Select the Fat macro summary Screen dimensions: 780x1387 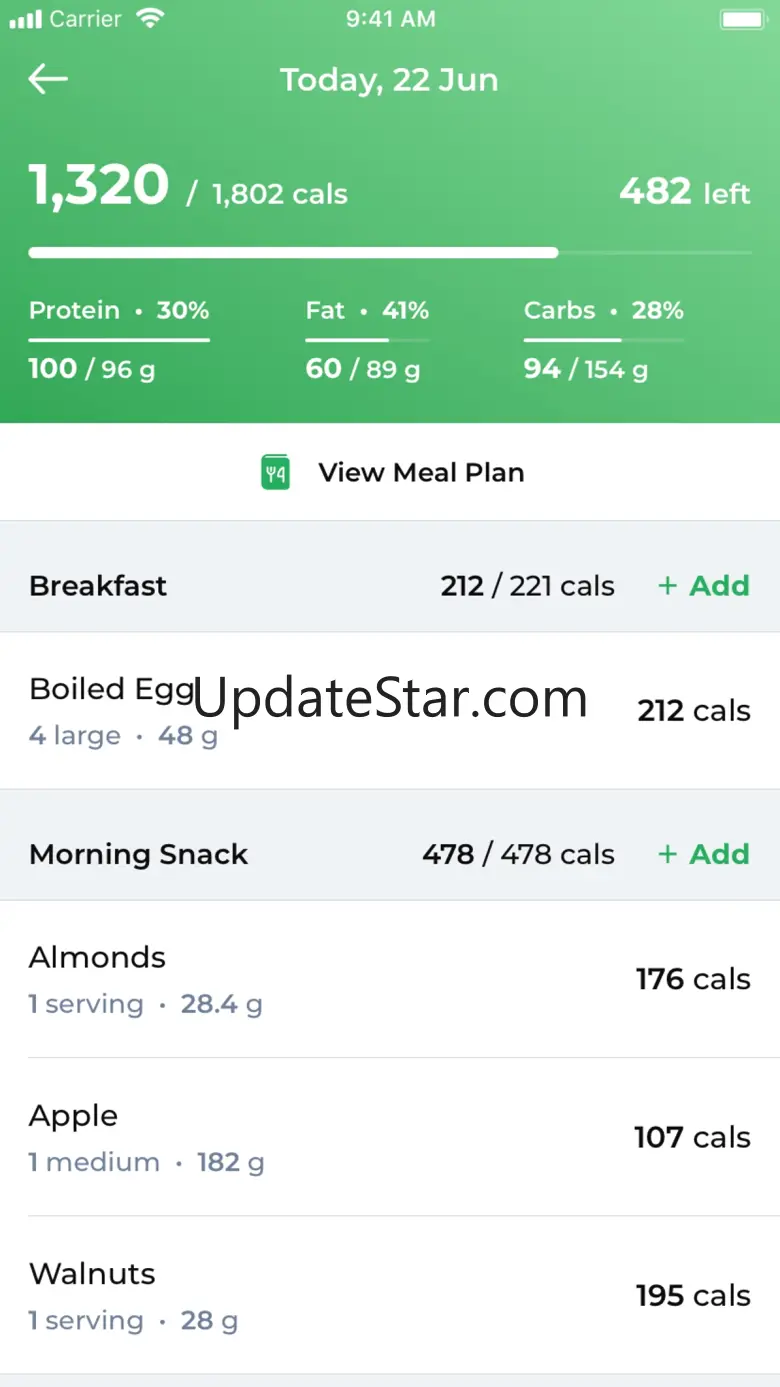[x=366, y=340]
